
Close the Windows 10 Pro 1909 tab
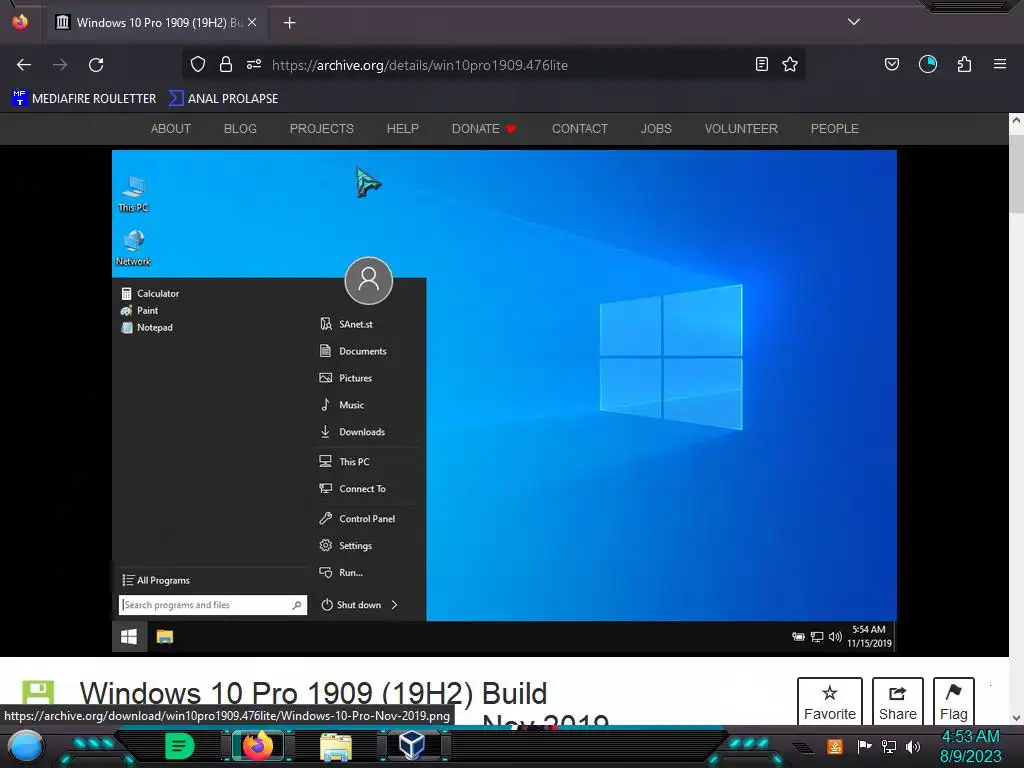[252, 22]
